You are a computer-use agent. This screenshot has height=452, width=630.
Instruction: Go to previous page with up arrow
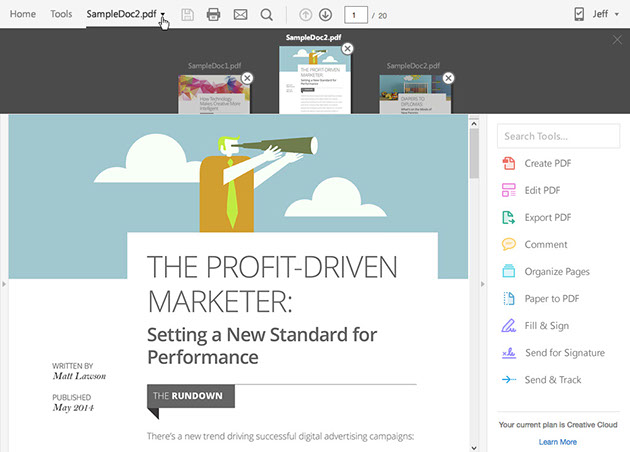coord(306,15)
